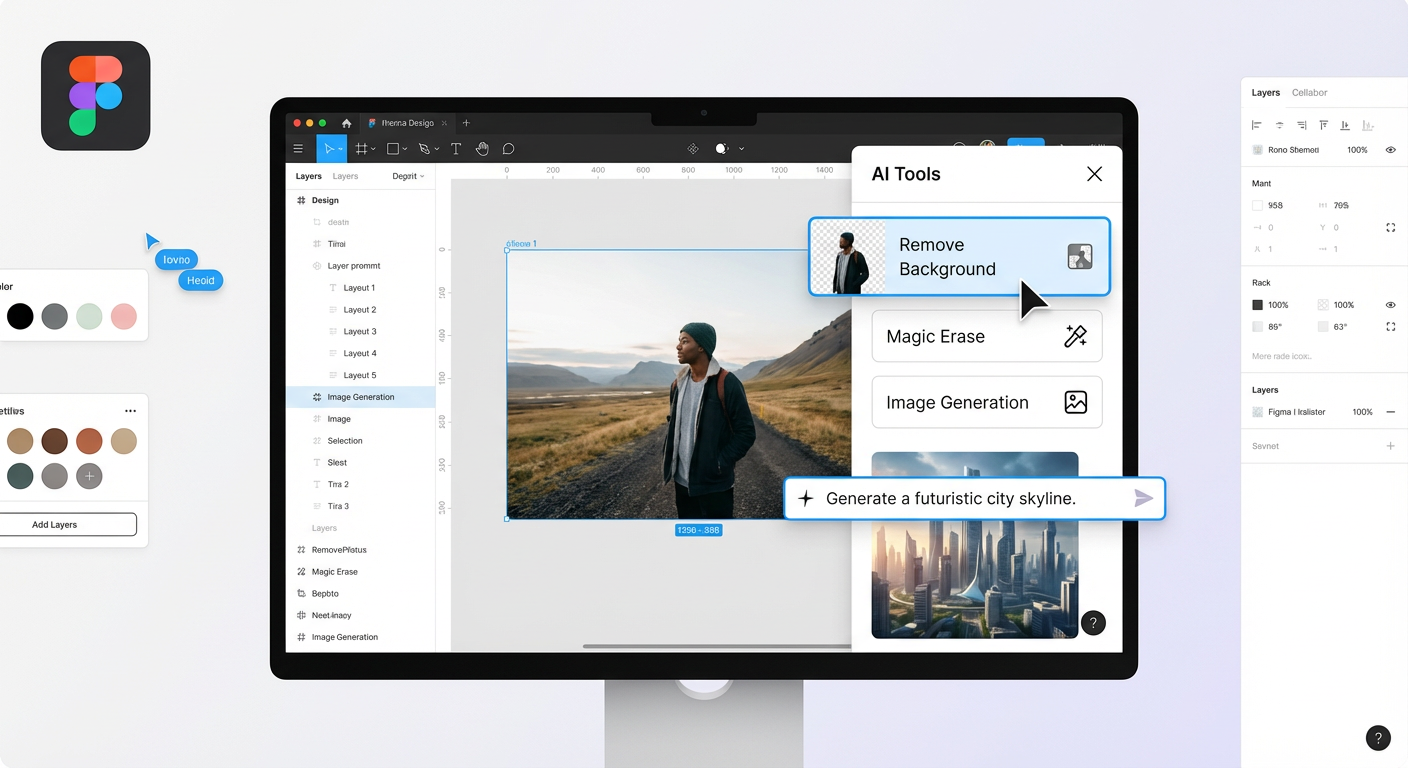Switch to the Cellabor tab
The image size is (1408, 768).
click(x=1309, y=93)
